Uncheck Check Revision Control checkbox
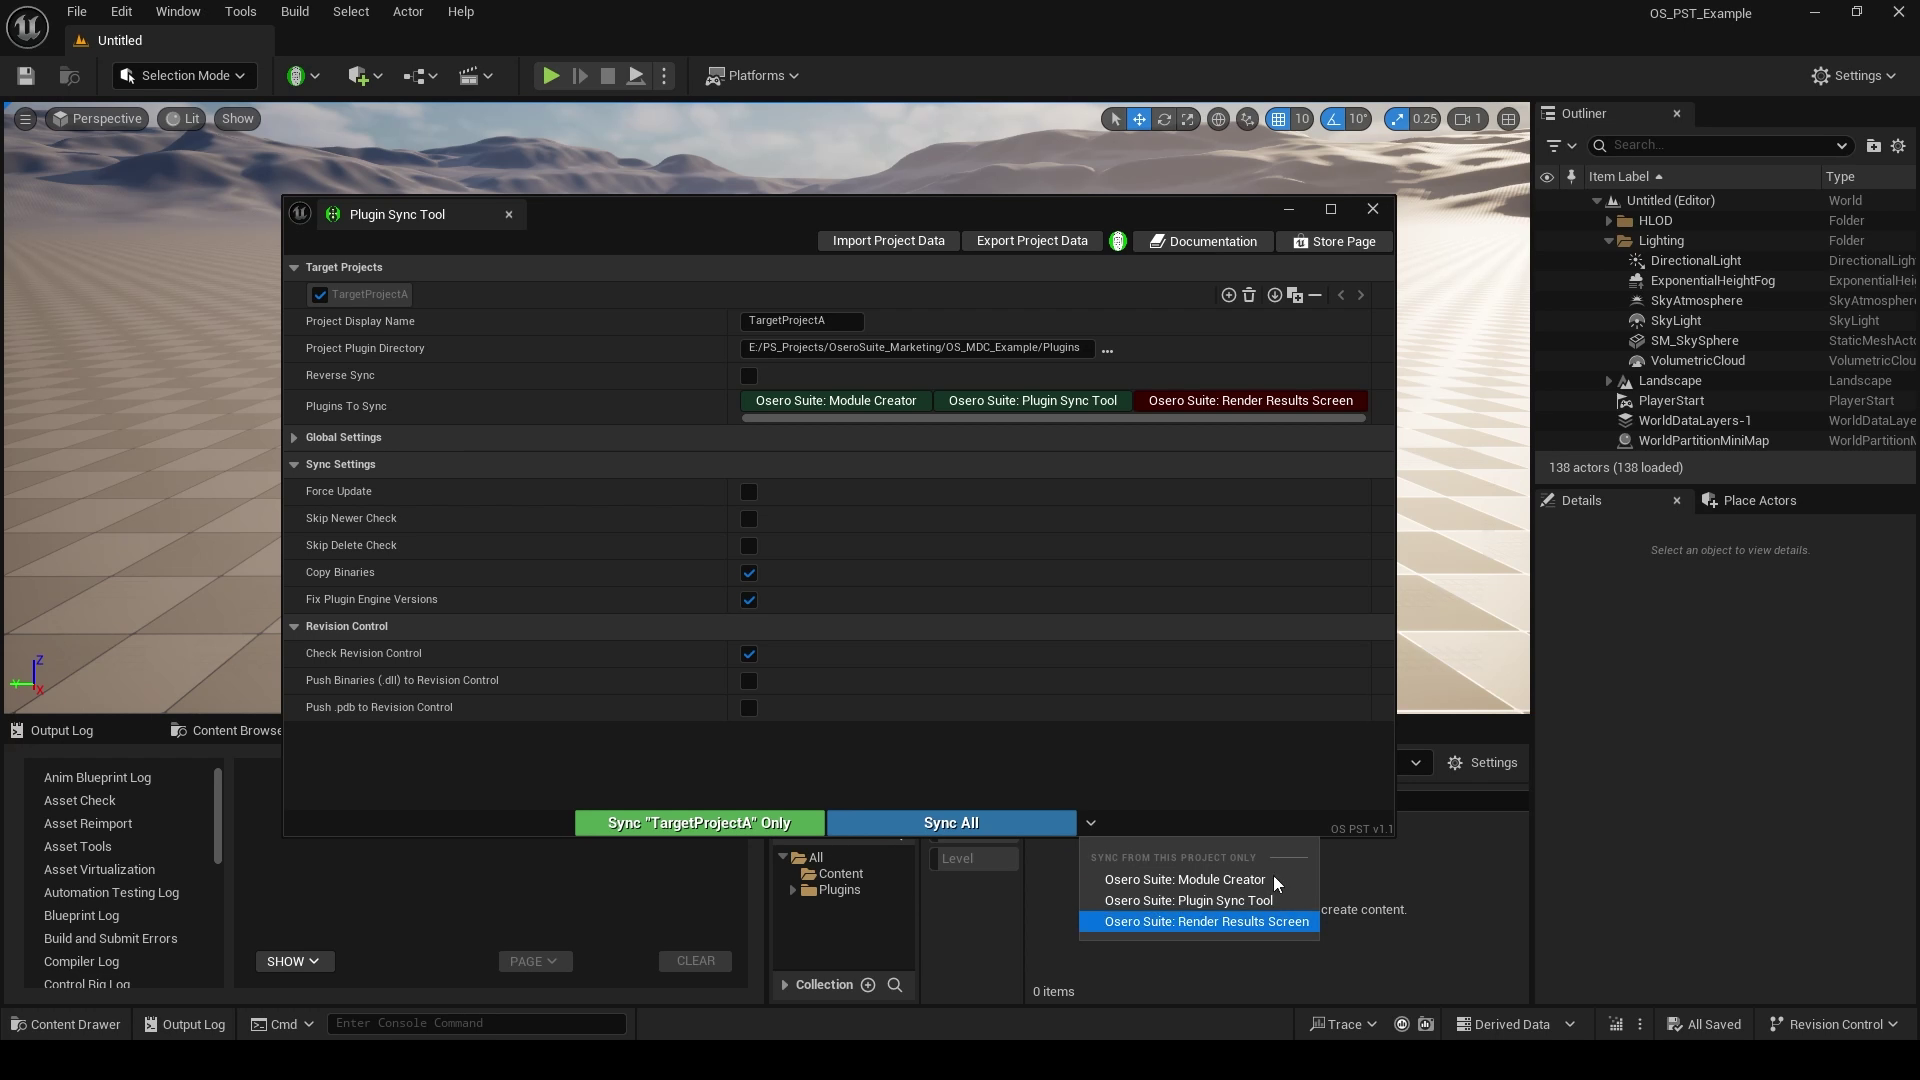This screenshot has height=1080, width=1920. [749, 654]
